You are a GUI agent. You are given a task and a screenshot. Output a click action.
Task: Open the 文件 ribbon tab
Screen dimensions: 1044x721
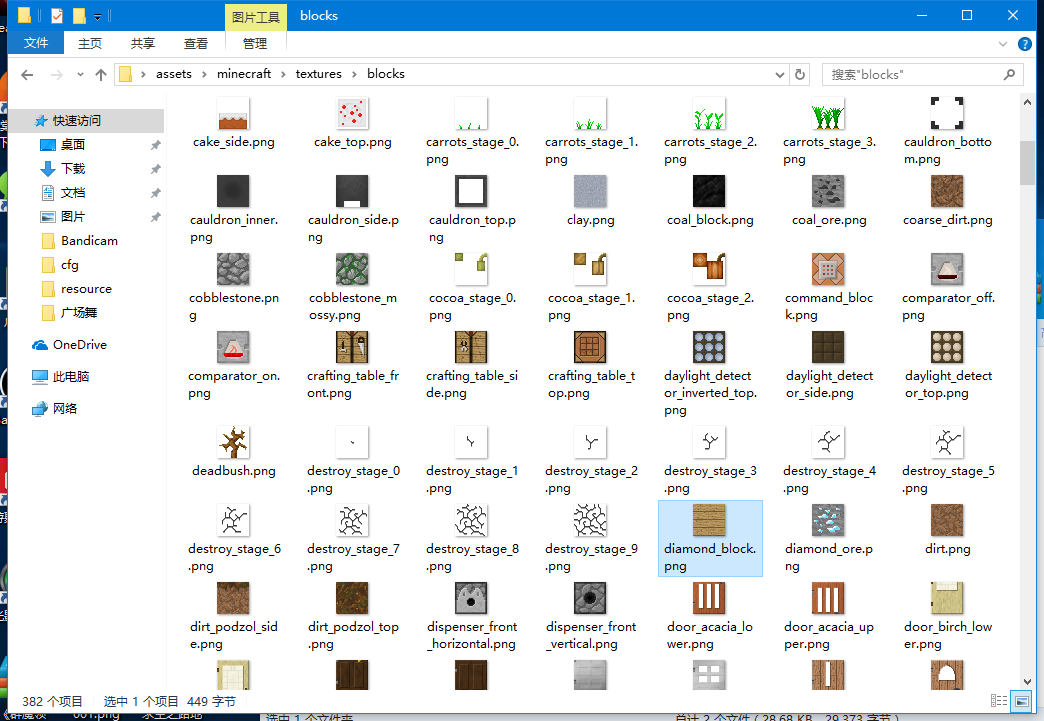[x=36, y=43]
